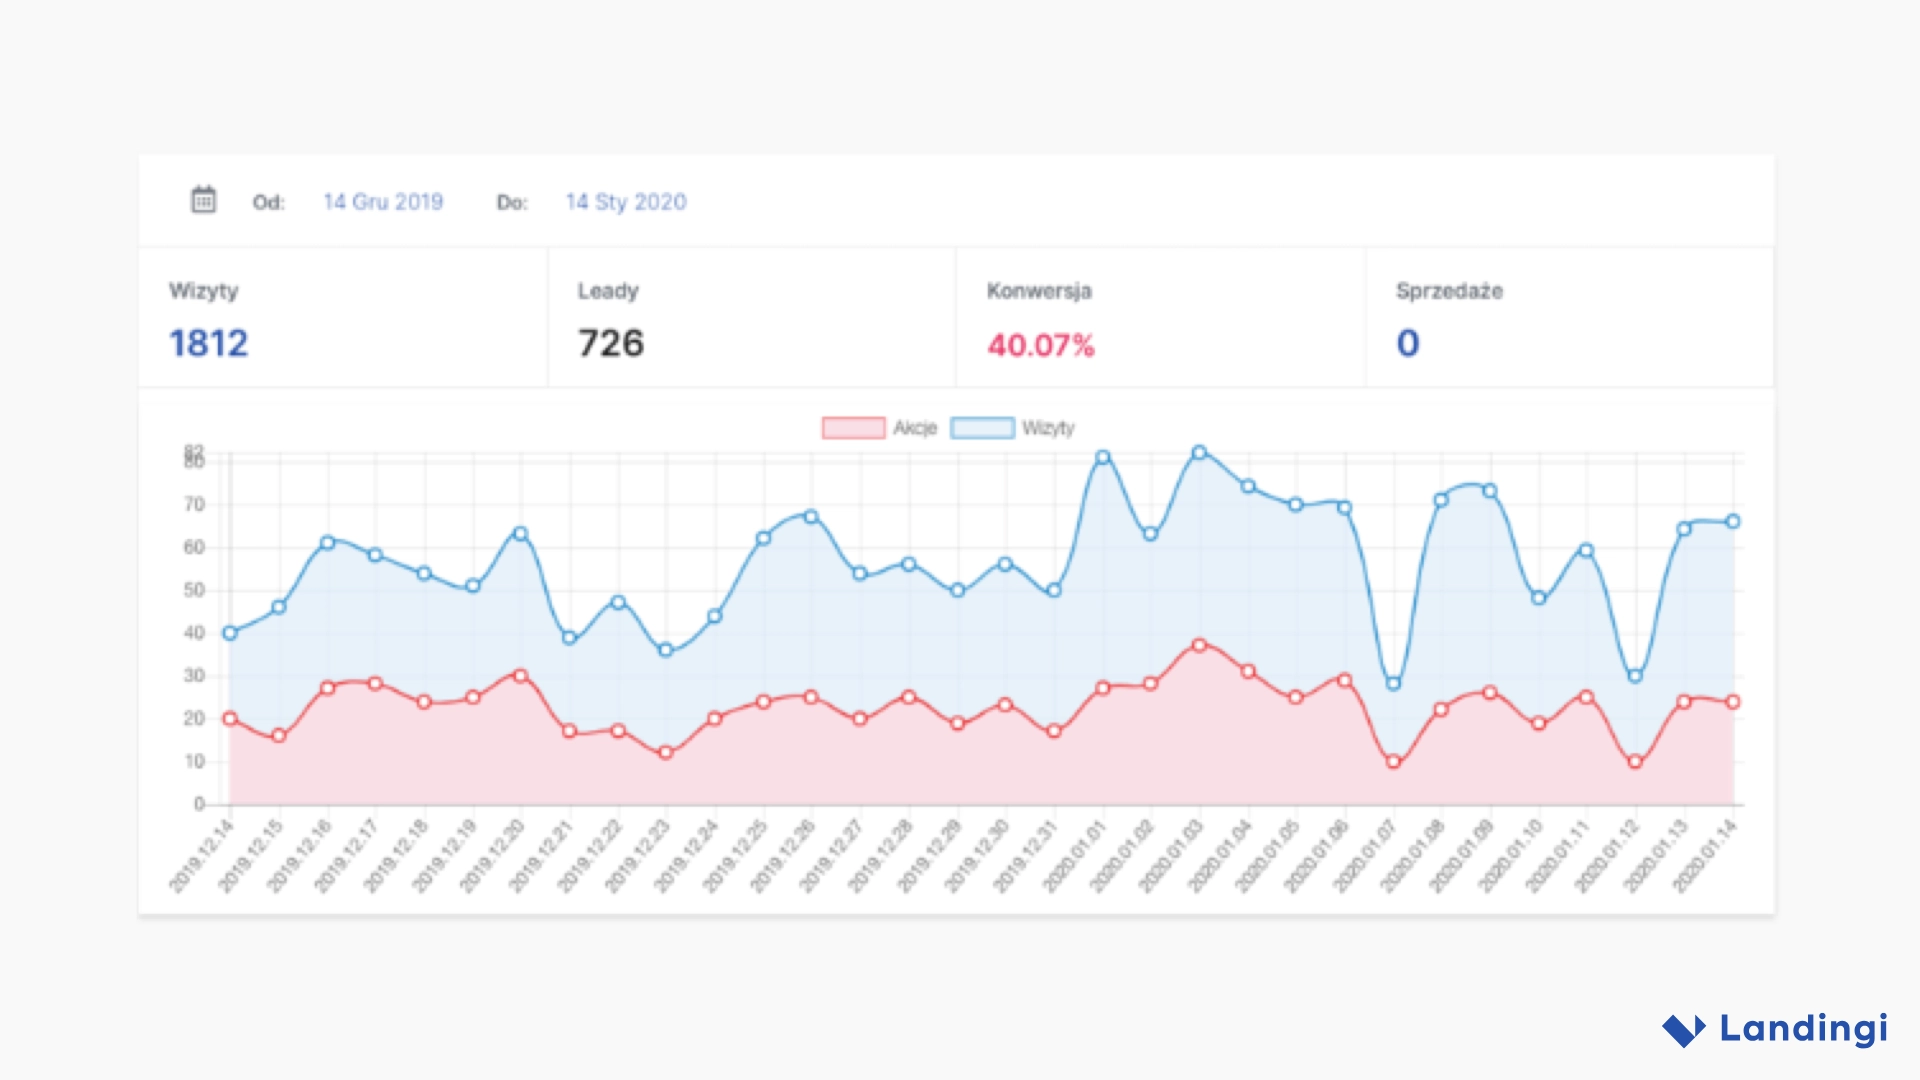Open the calendar date picker icon

203,200
